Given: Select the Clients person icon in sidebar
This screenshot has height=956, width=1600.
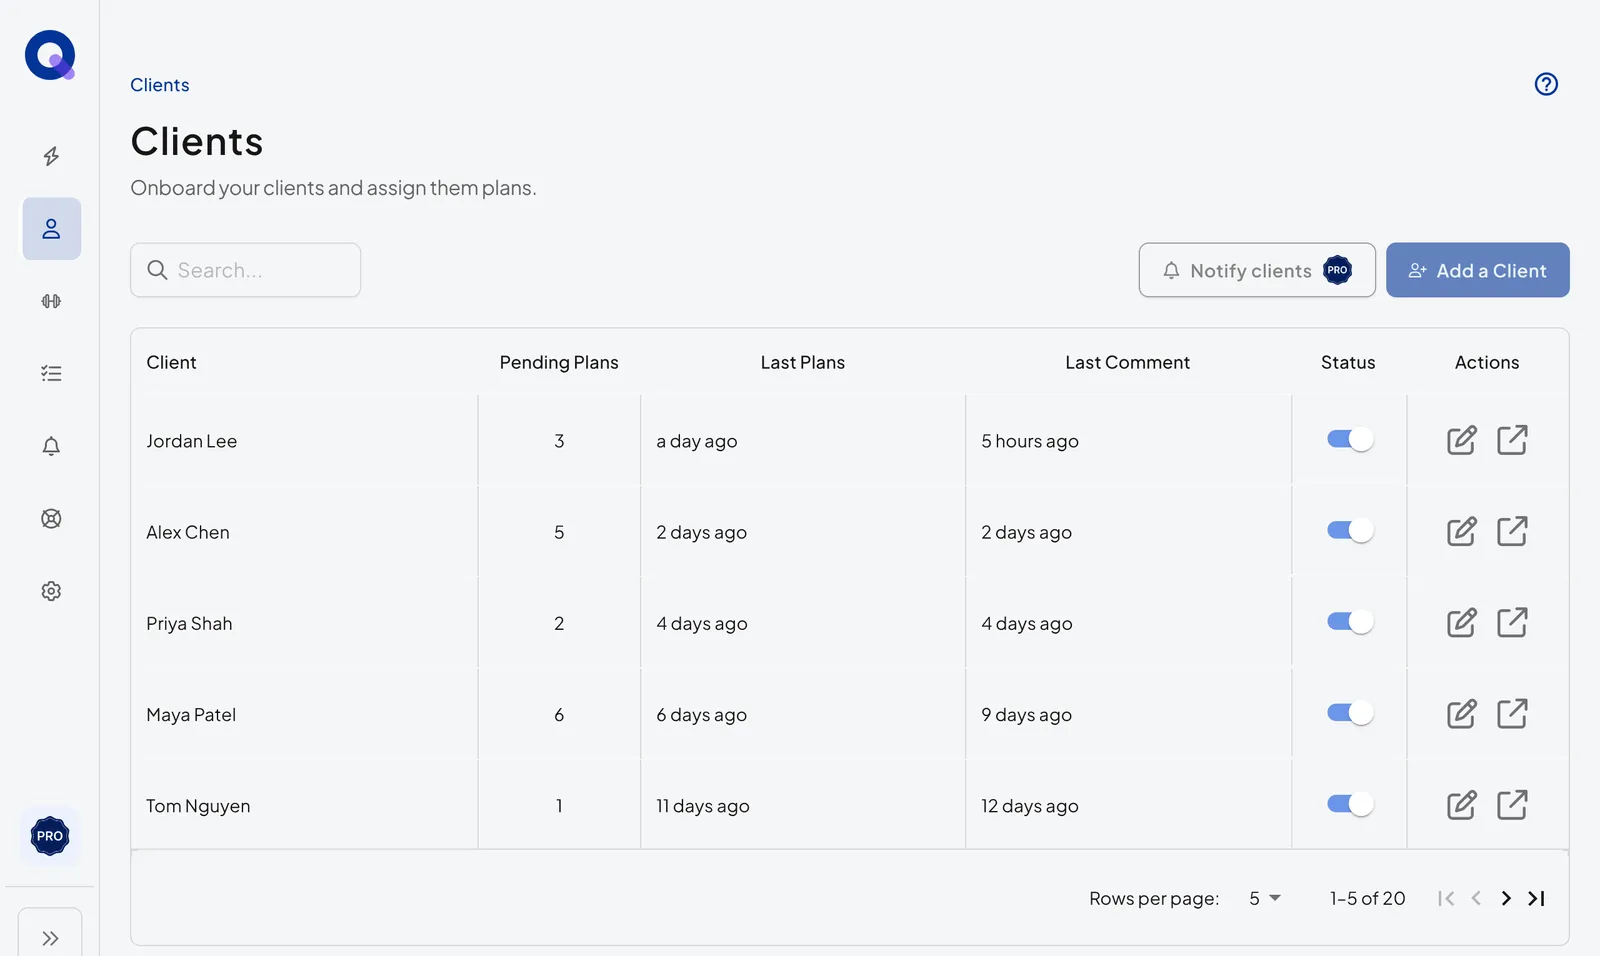Looking at the screenshot, I should point(51,229).
